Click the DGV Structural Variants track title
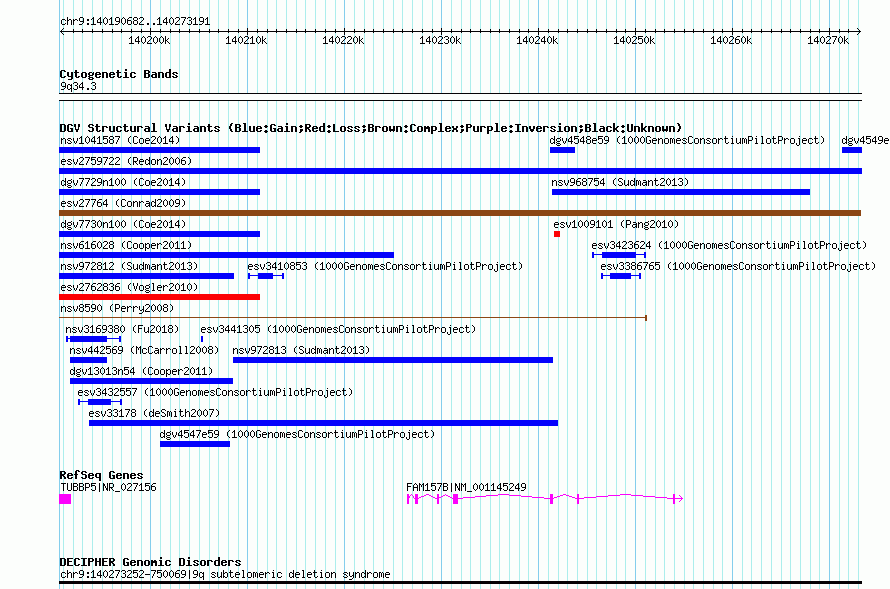890x589 pixels. [x=371, y=128]
